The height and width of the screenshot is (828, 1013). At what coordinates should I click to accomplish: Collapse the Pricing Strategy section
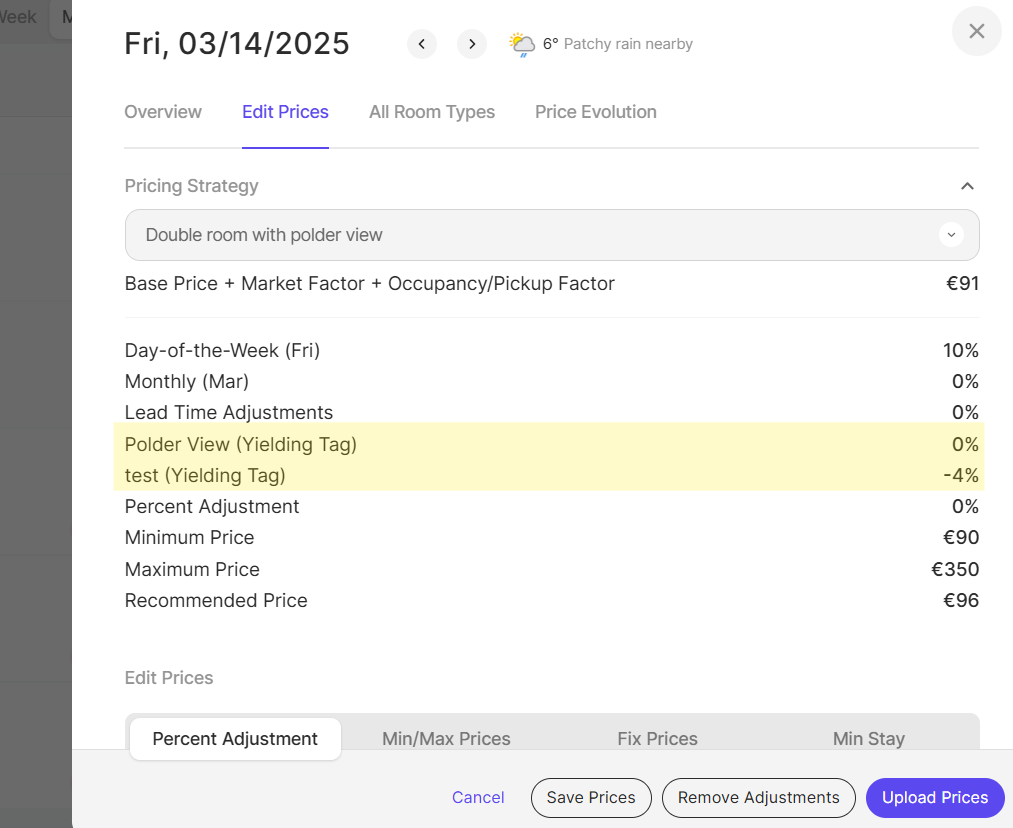(967, 186)
